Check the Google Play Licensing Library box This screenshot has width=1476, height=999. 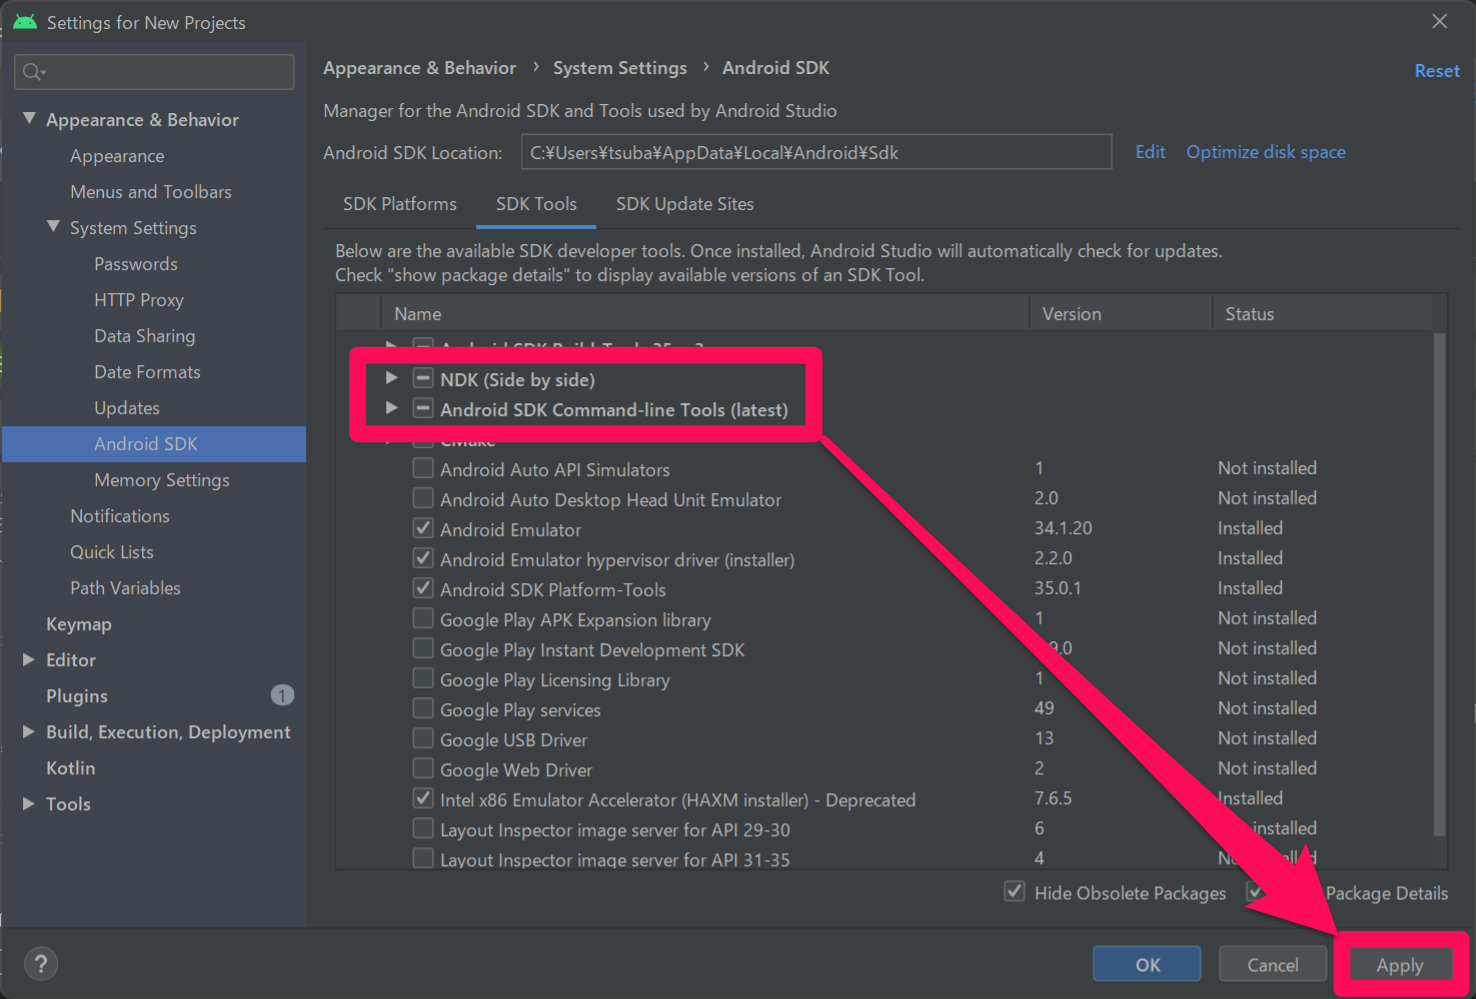coord(423,678)
